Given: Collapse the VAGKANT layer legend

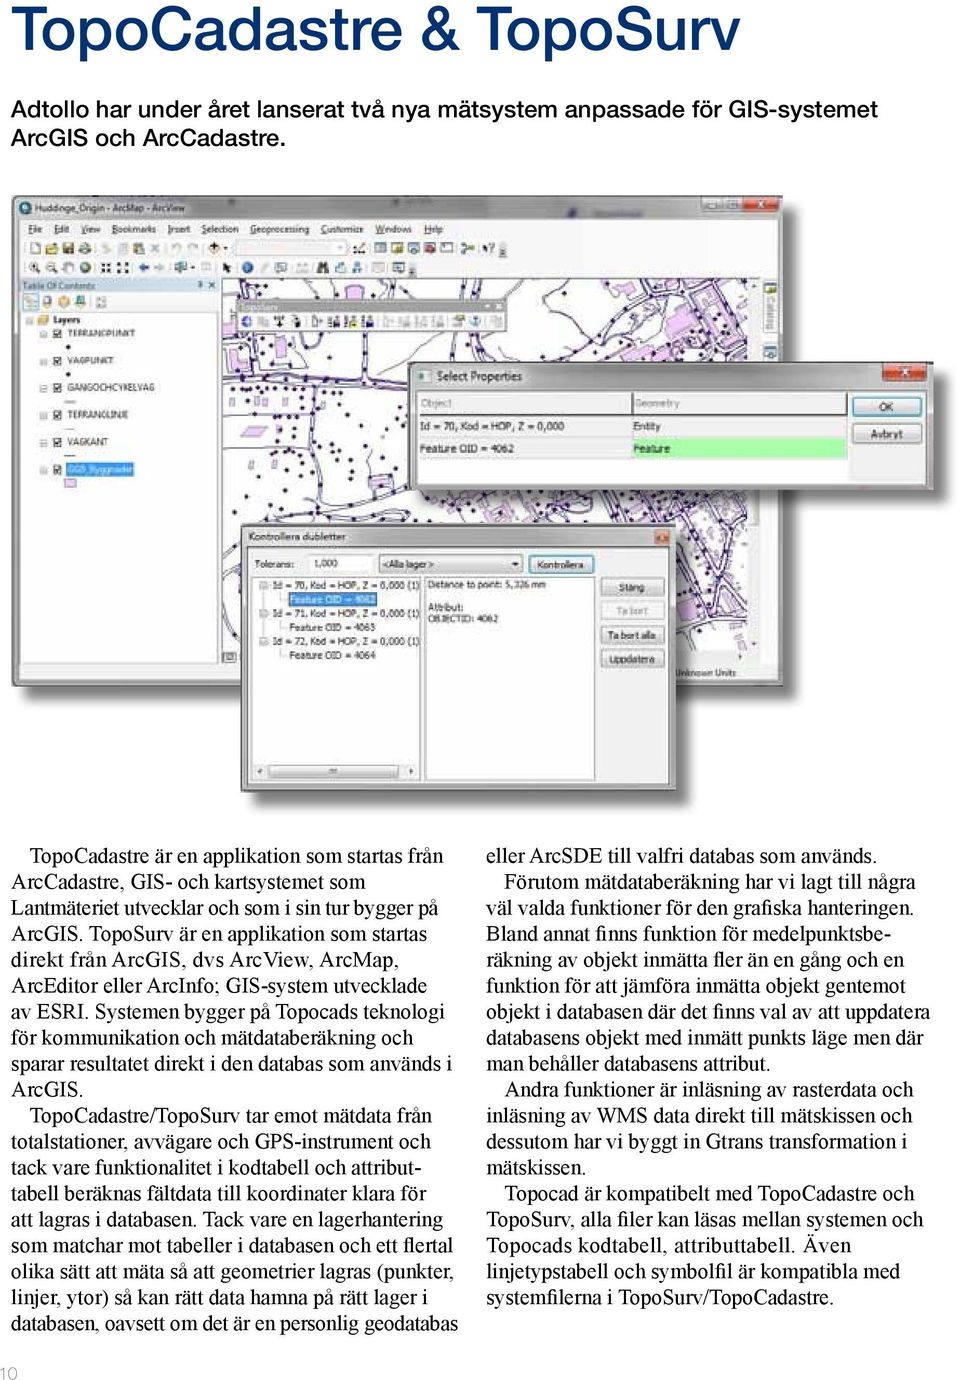Looking at the screenshot, I should pyautogui.click(x=43, y=442).
